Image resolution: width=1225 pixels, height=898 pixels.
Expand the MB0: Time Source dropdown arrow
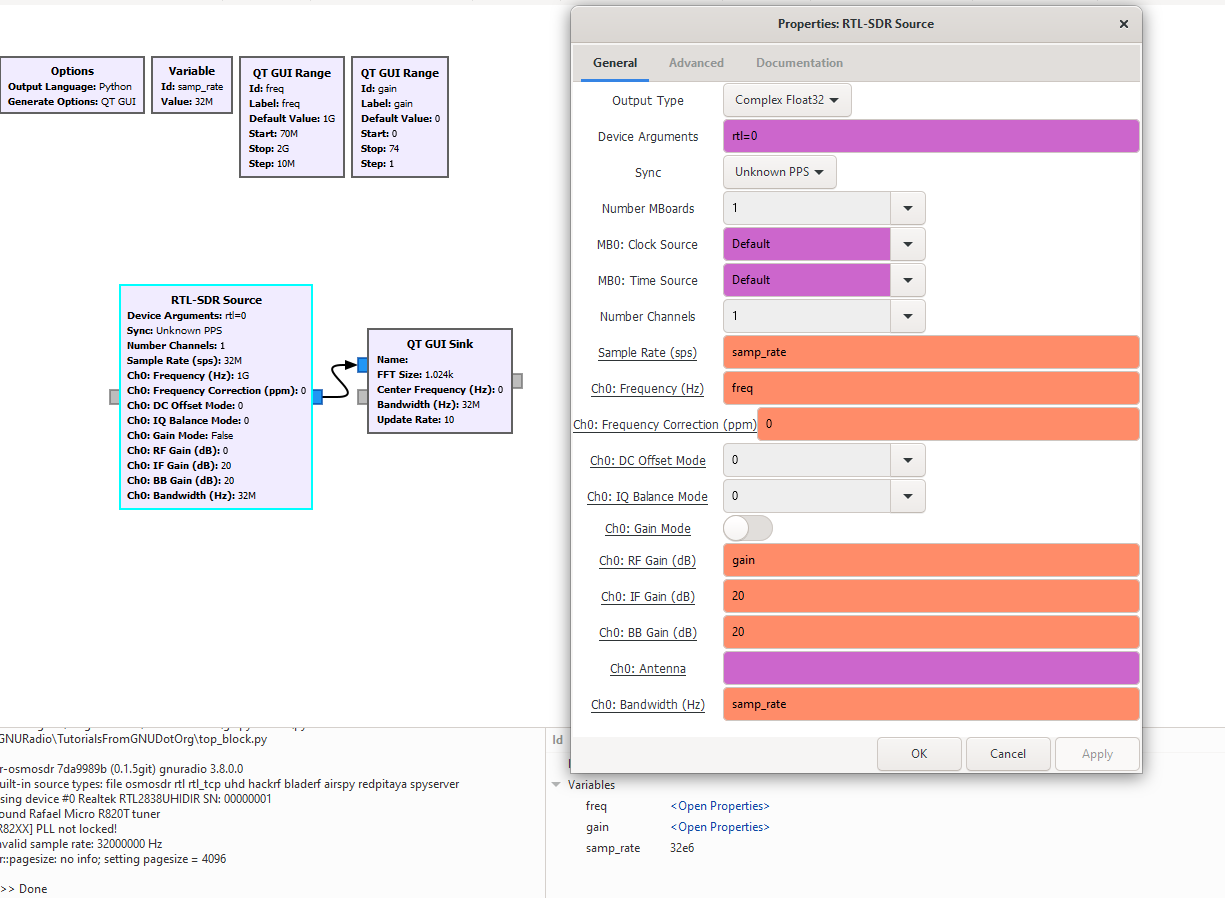pos(908,280)
